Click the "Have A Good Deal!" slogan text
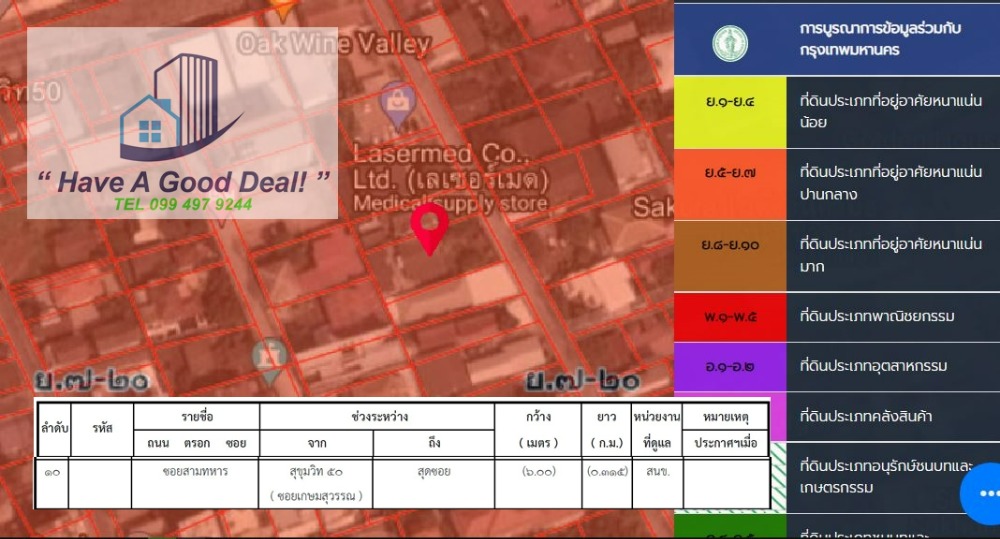 183,181
